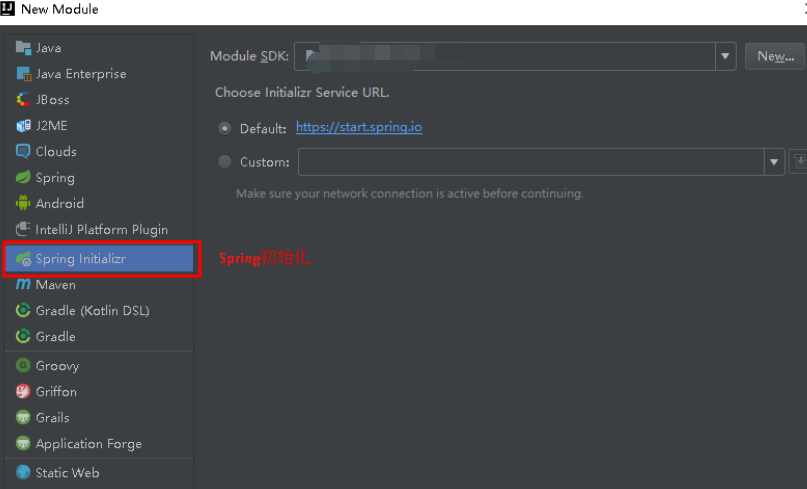Viewport: 807px width, 489px height.
Task: Select the J2ME label in list
Action: [51, 126]
